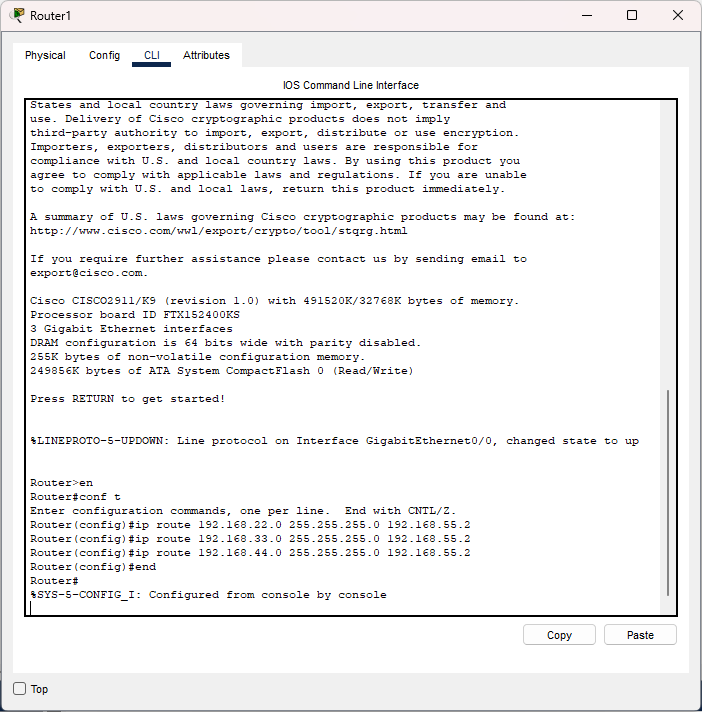
Task: Click the 'Router(config)#end' line
Action: (93, 567)
